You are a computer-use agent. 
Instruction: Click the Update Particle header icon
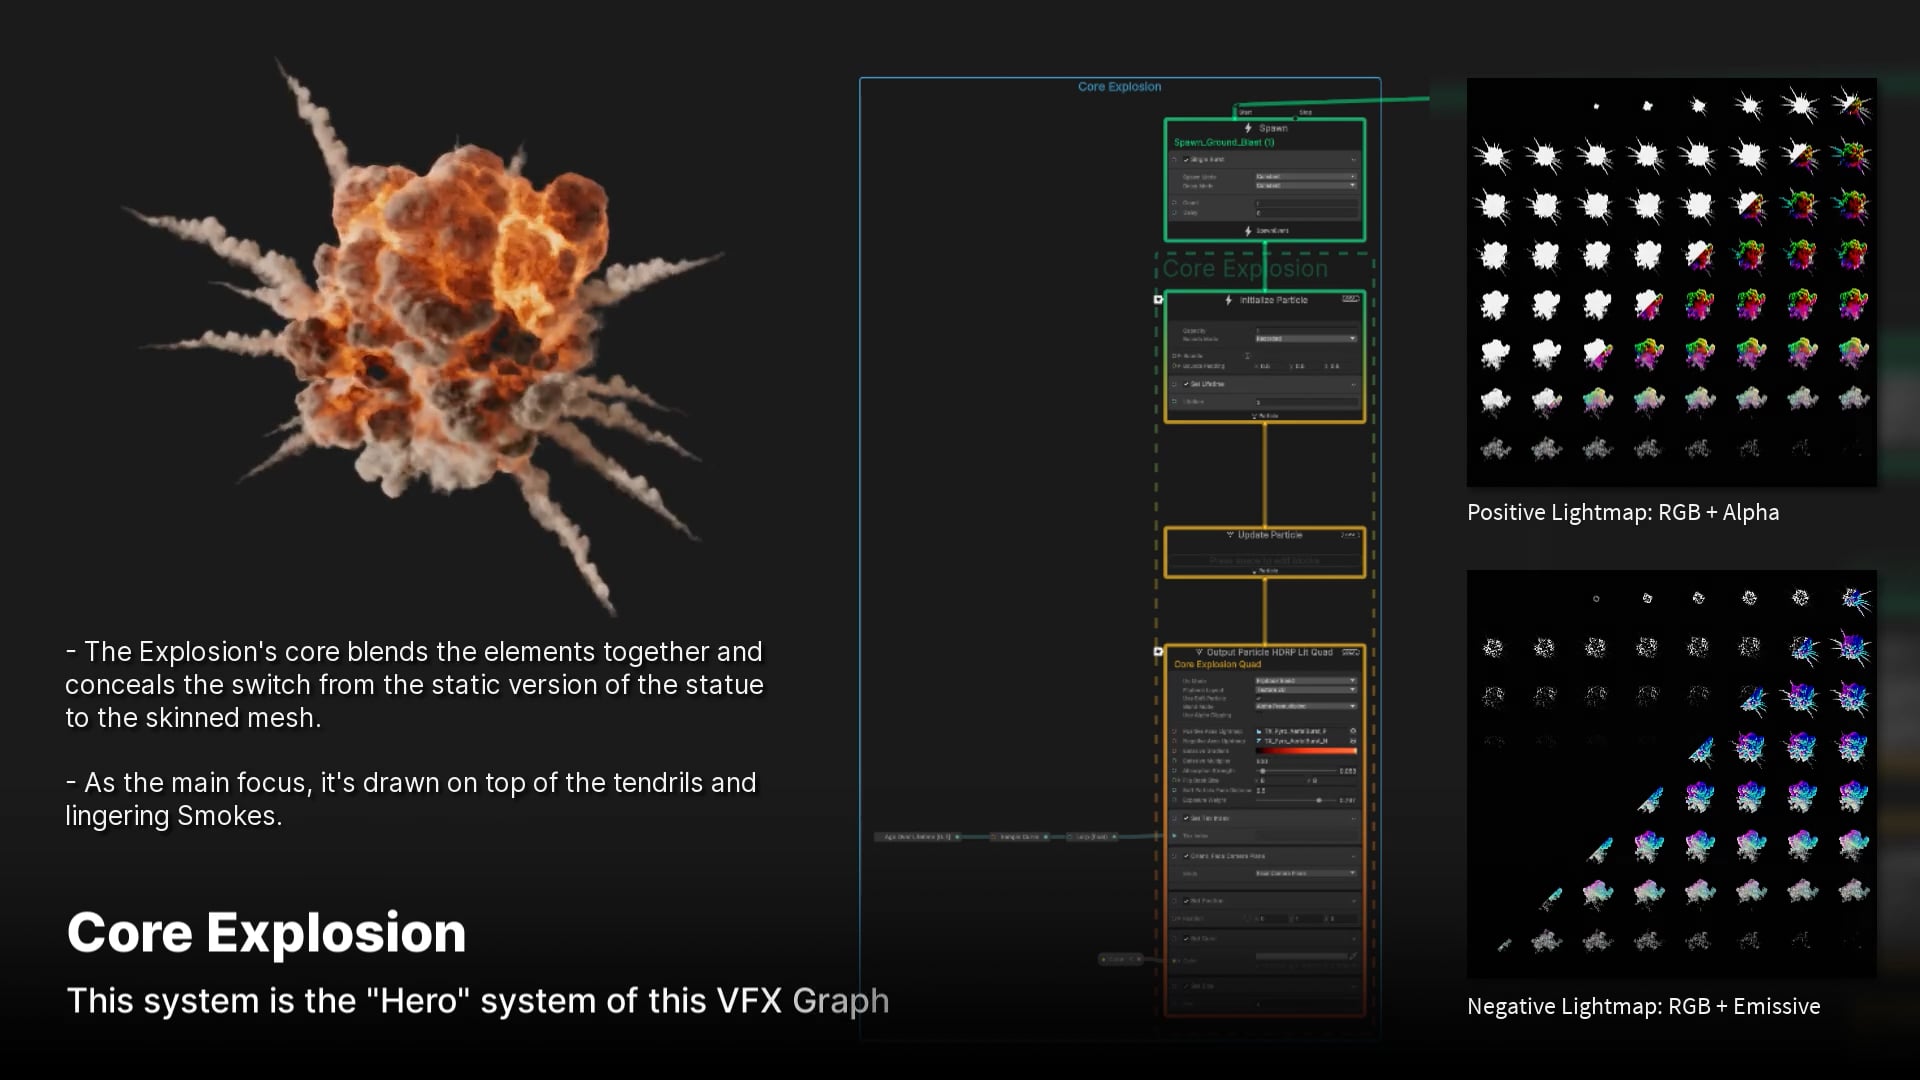1230,534
